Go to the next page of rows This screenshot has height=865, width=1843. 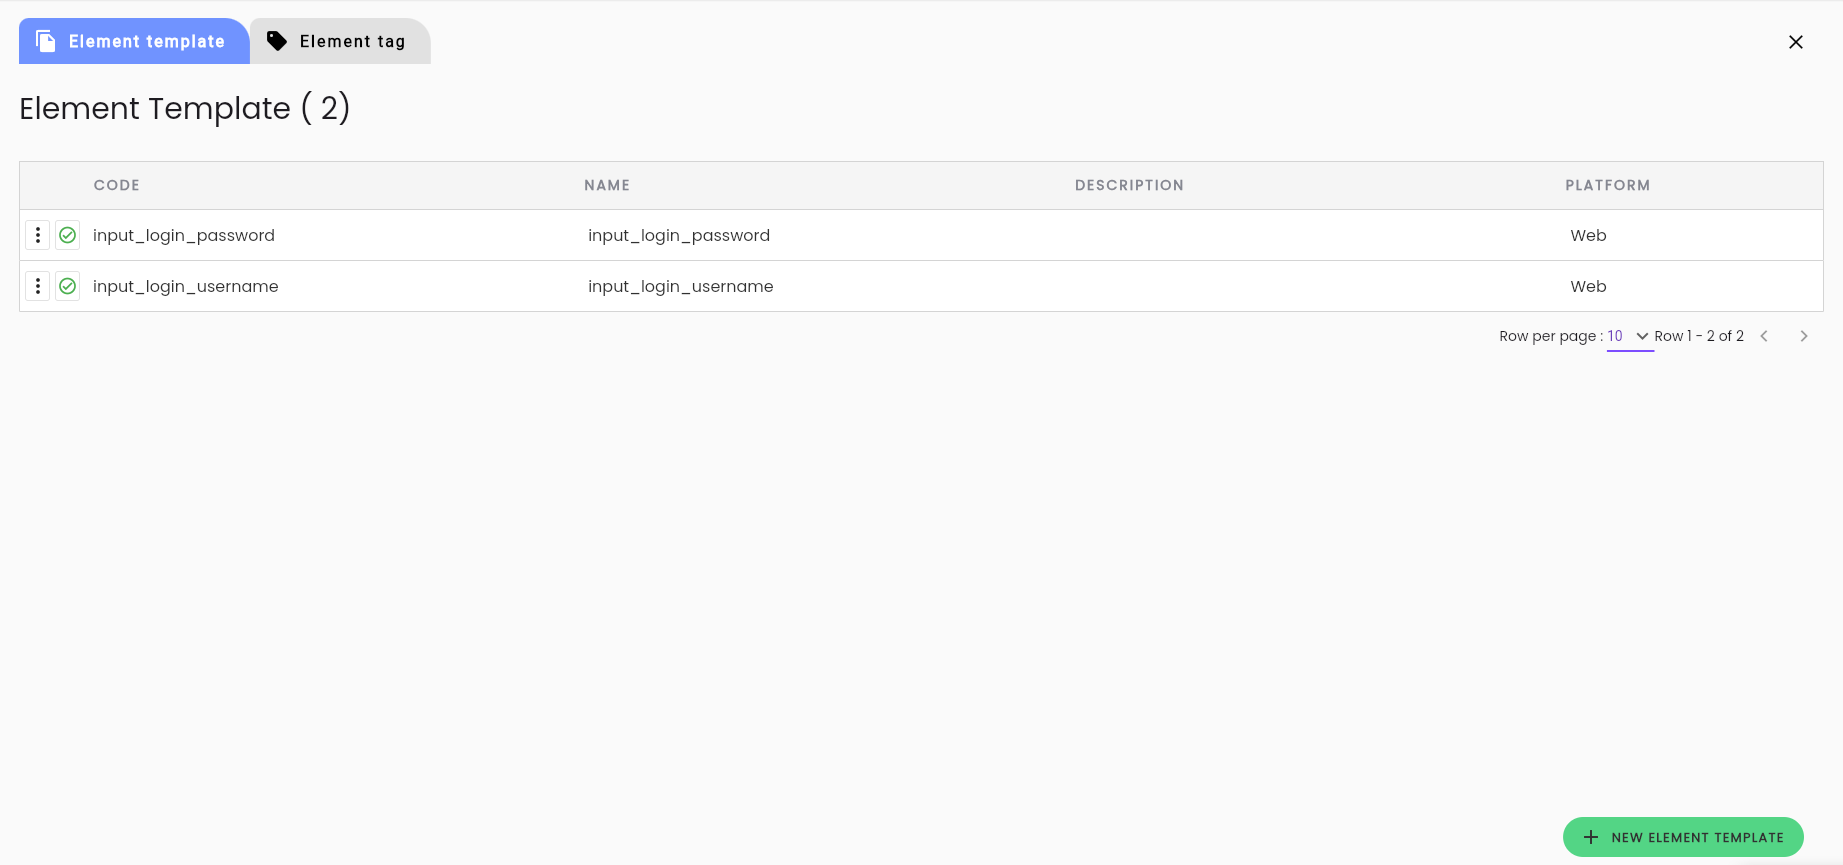click(1804, 336)
